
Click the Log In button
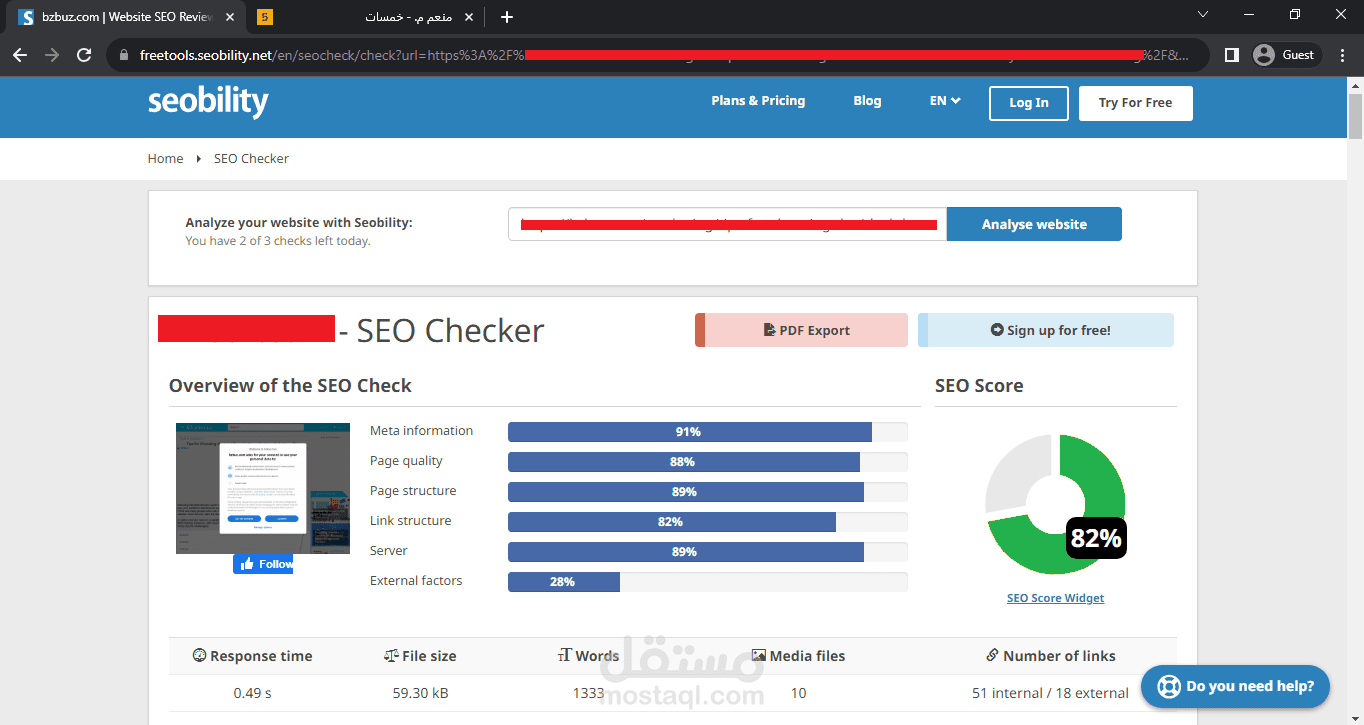coord(1028,103)
